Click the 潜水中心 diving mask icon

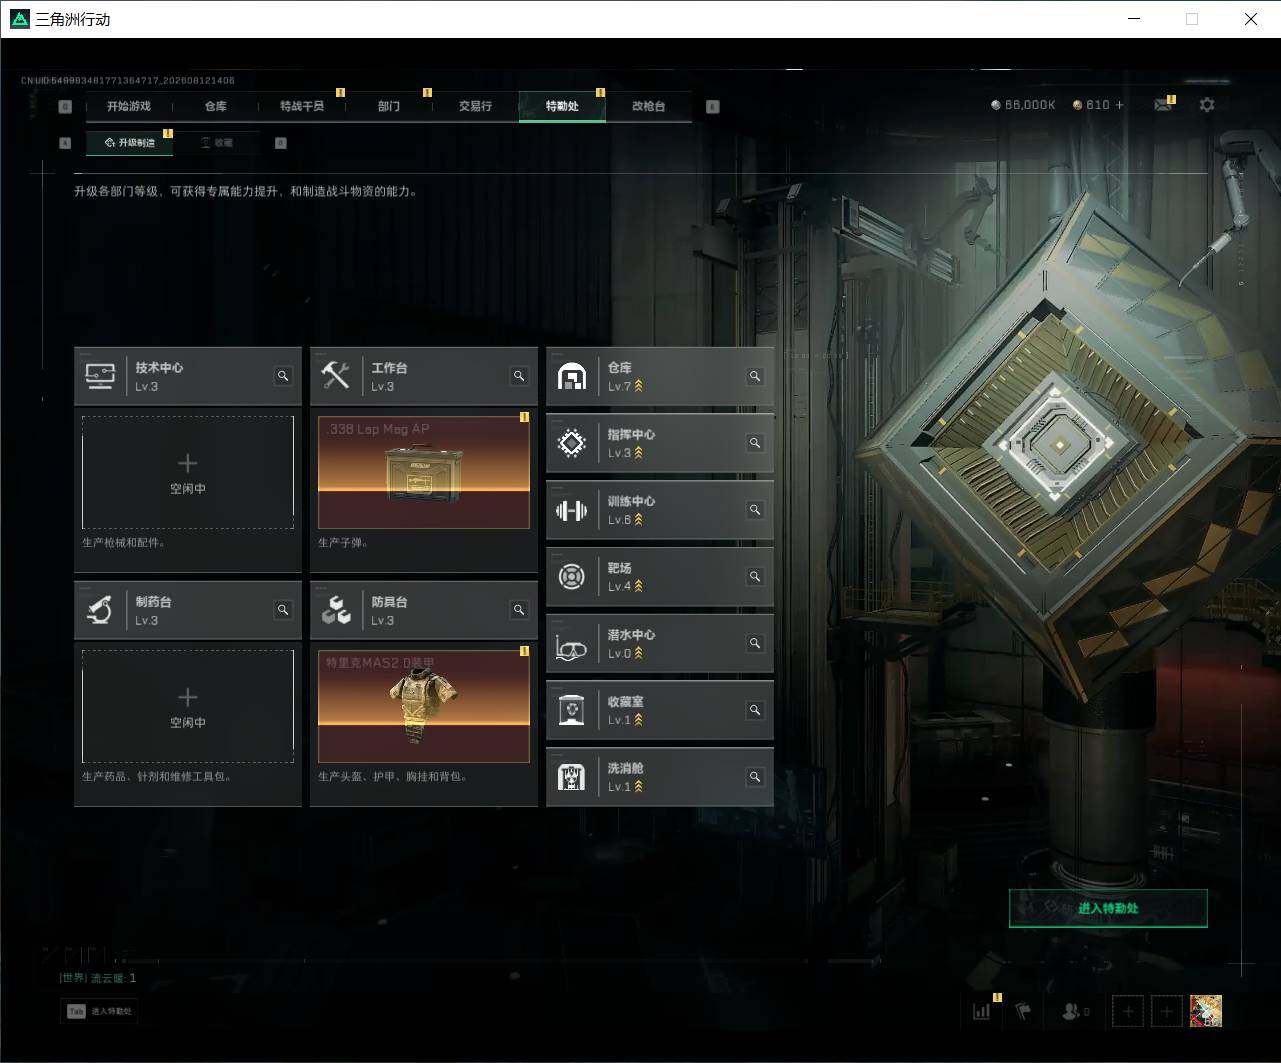point(572,648)
